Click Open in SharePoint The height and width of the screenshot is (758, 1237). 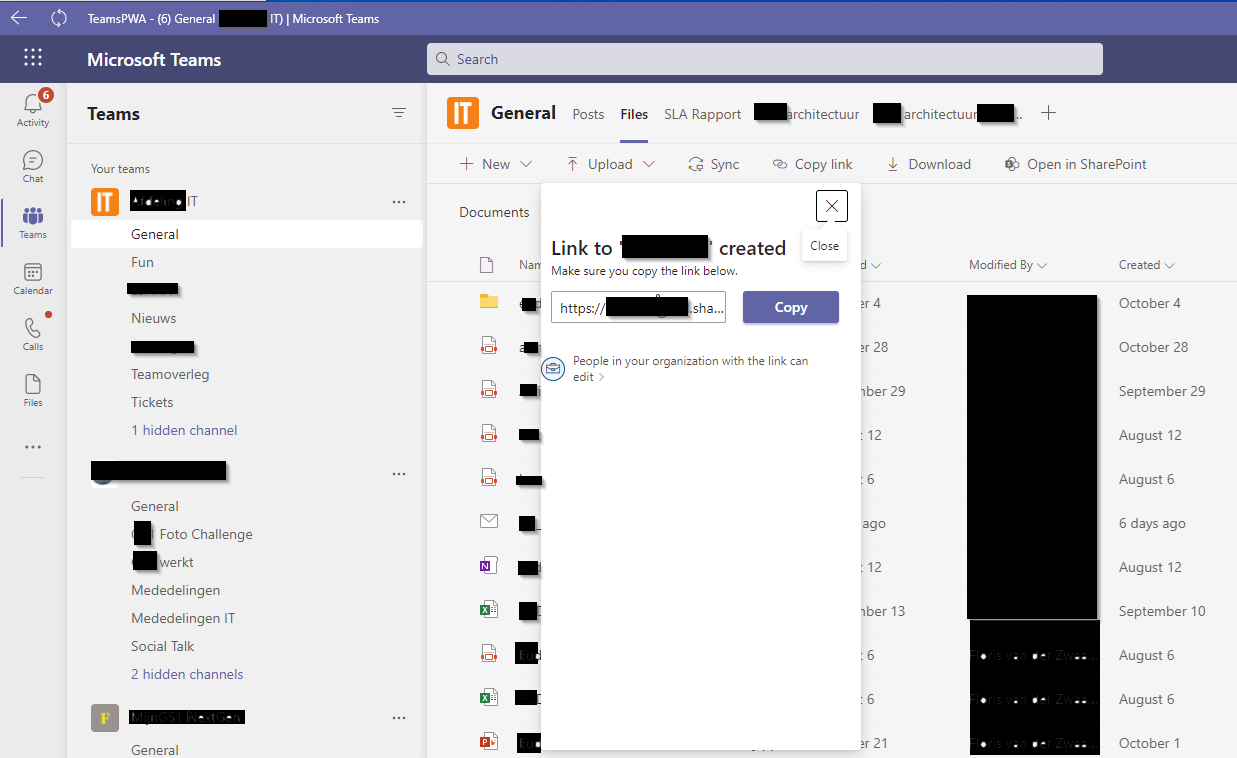pos(1075,164)
